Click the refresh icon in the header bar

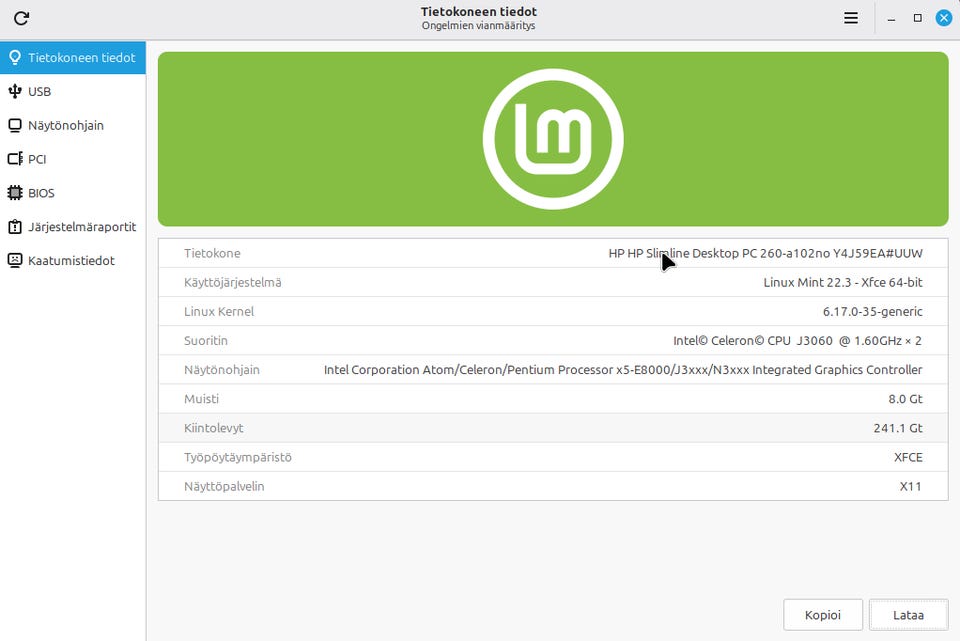tap(21, 18)
